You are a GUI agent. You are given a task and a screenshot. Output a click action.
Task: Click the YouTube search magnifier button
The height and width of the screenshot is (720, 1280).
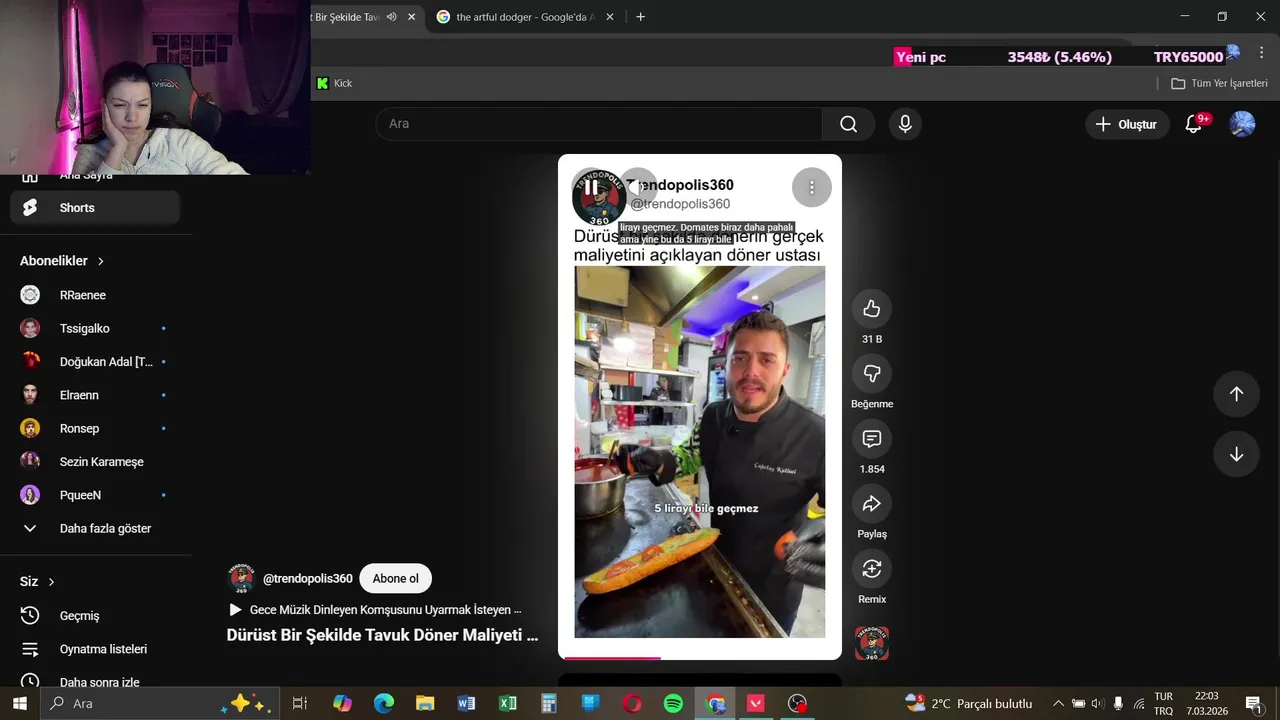pyautogui.click(x=848, y=124)
